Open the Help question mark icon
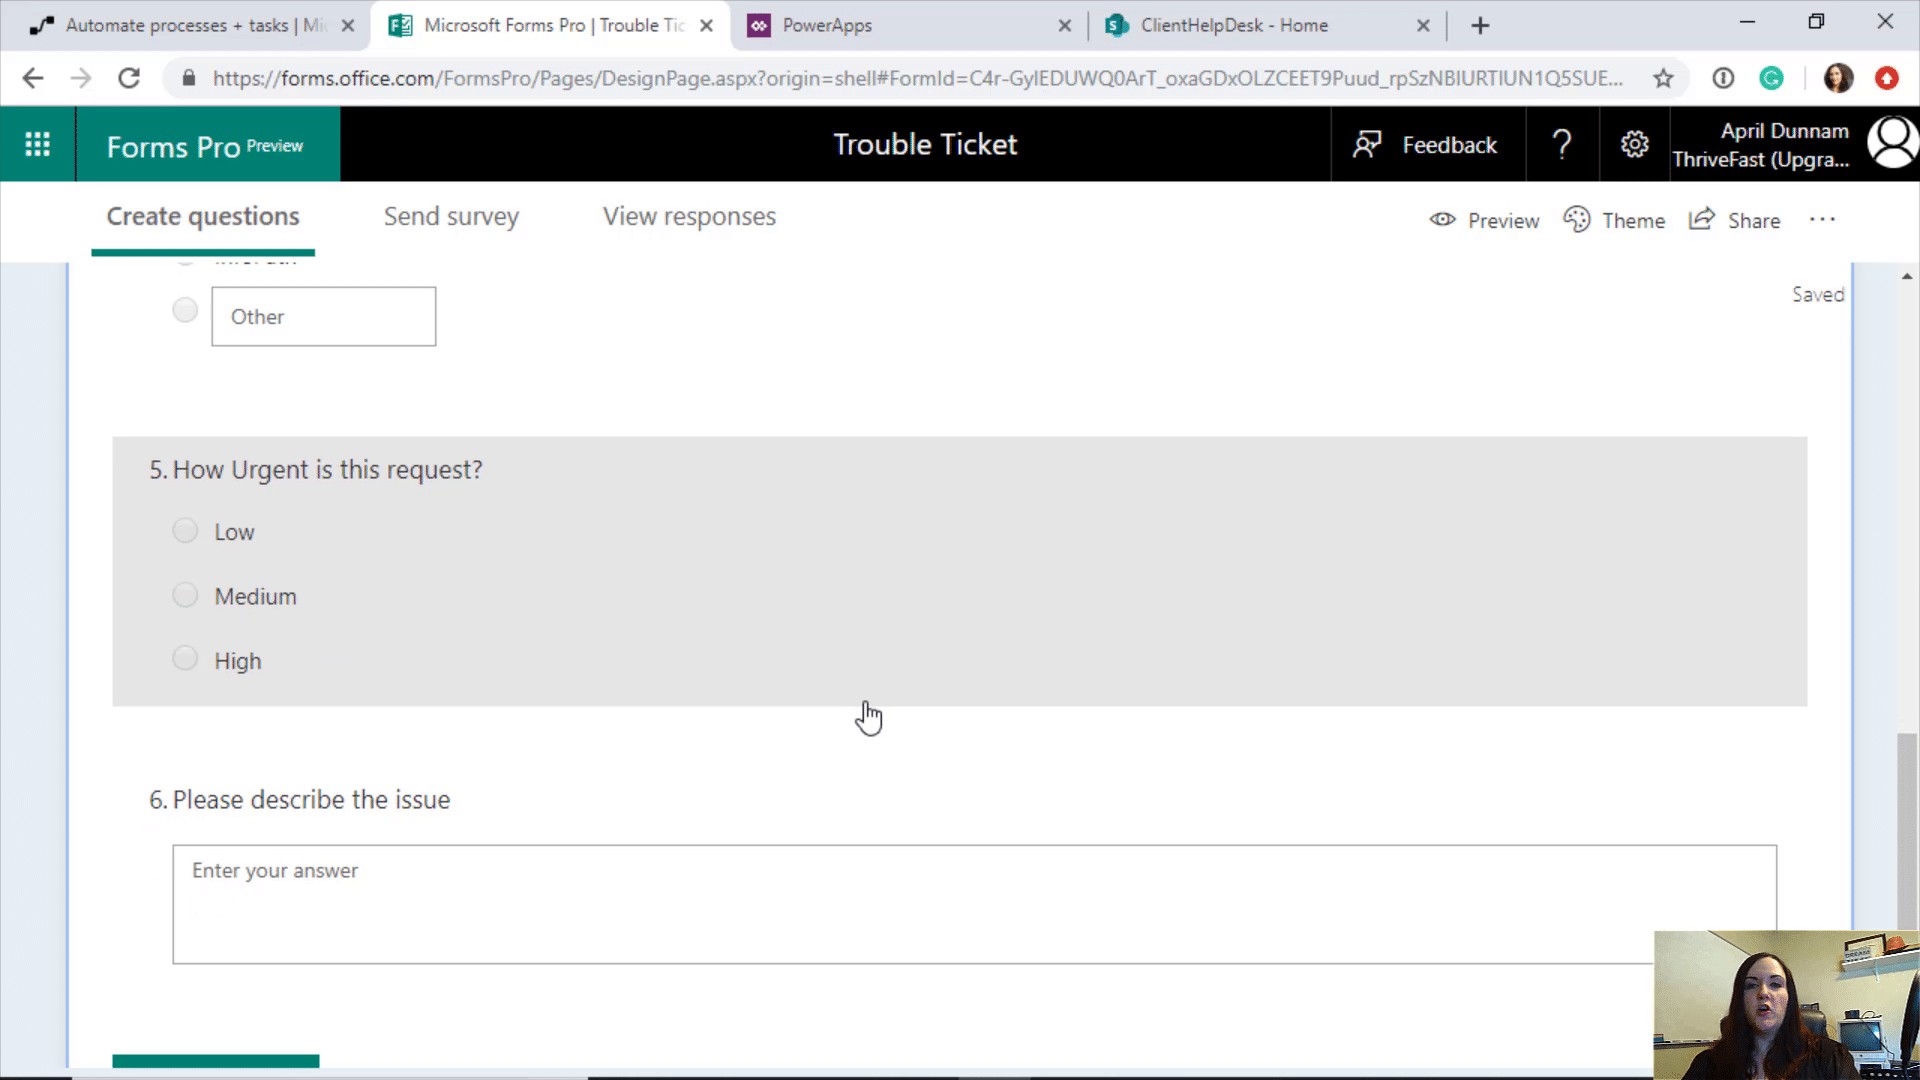The width and height of the screenshot is (1920, 1080). (x=1562, y=145)
